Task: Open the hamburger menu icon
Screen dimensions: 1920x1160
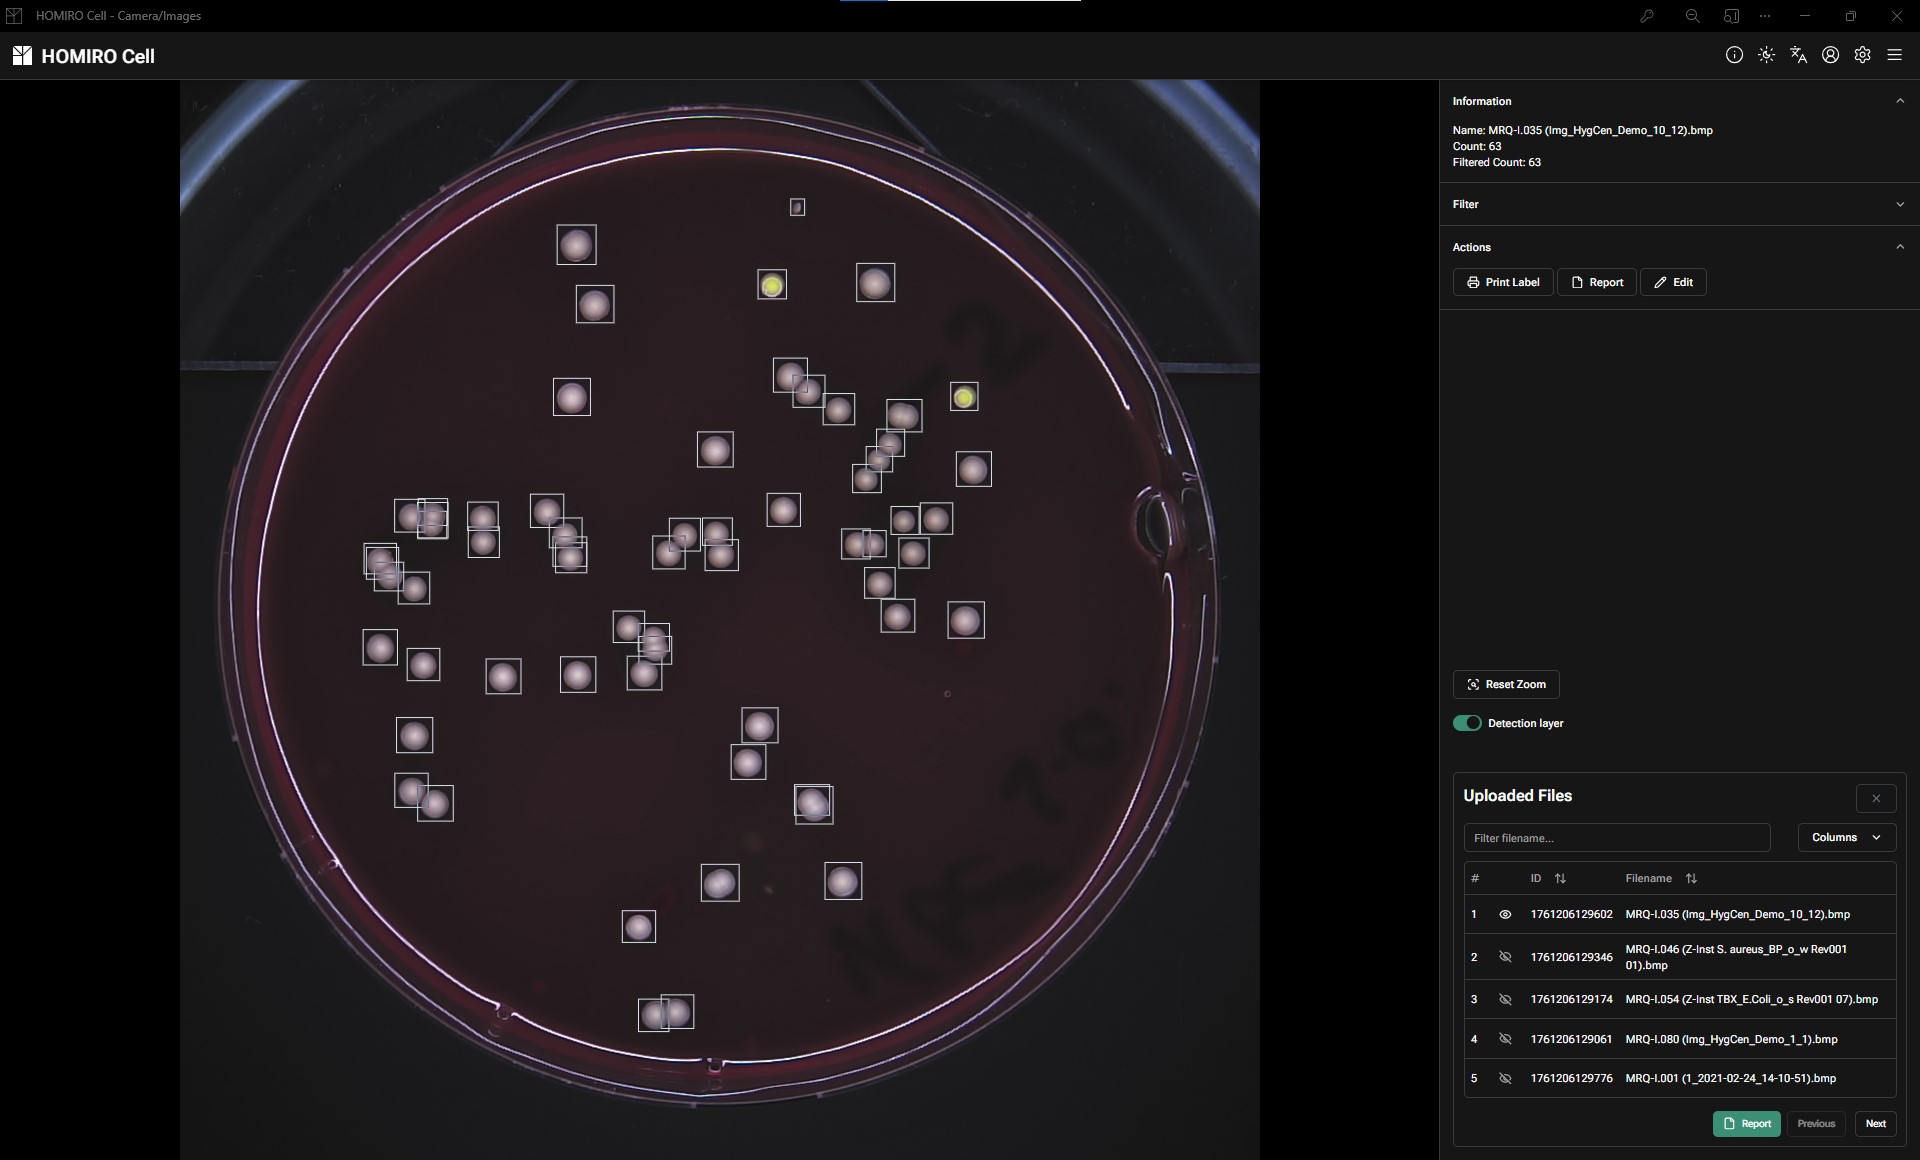Action: click(1895, 55)
